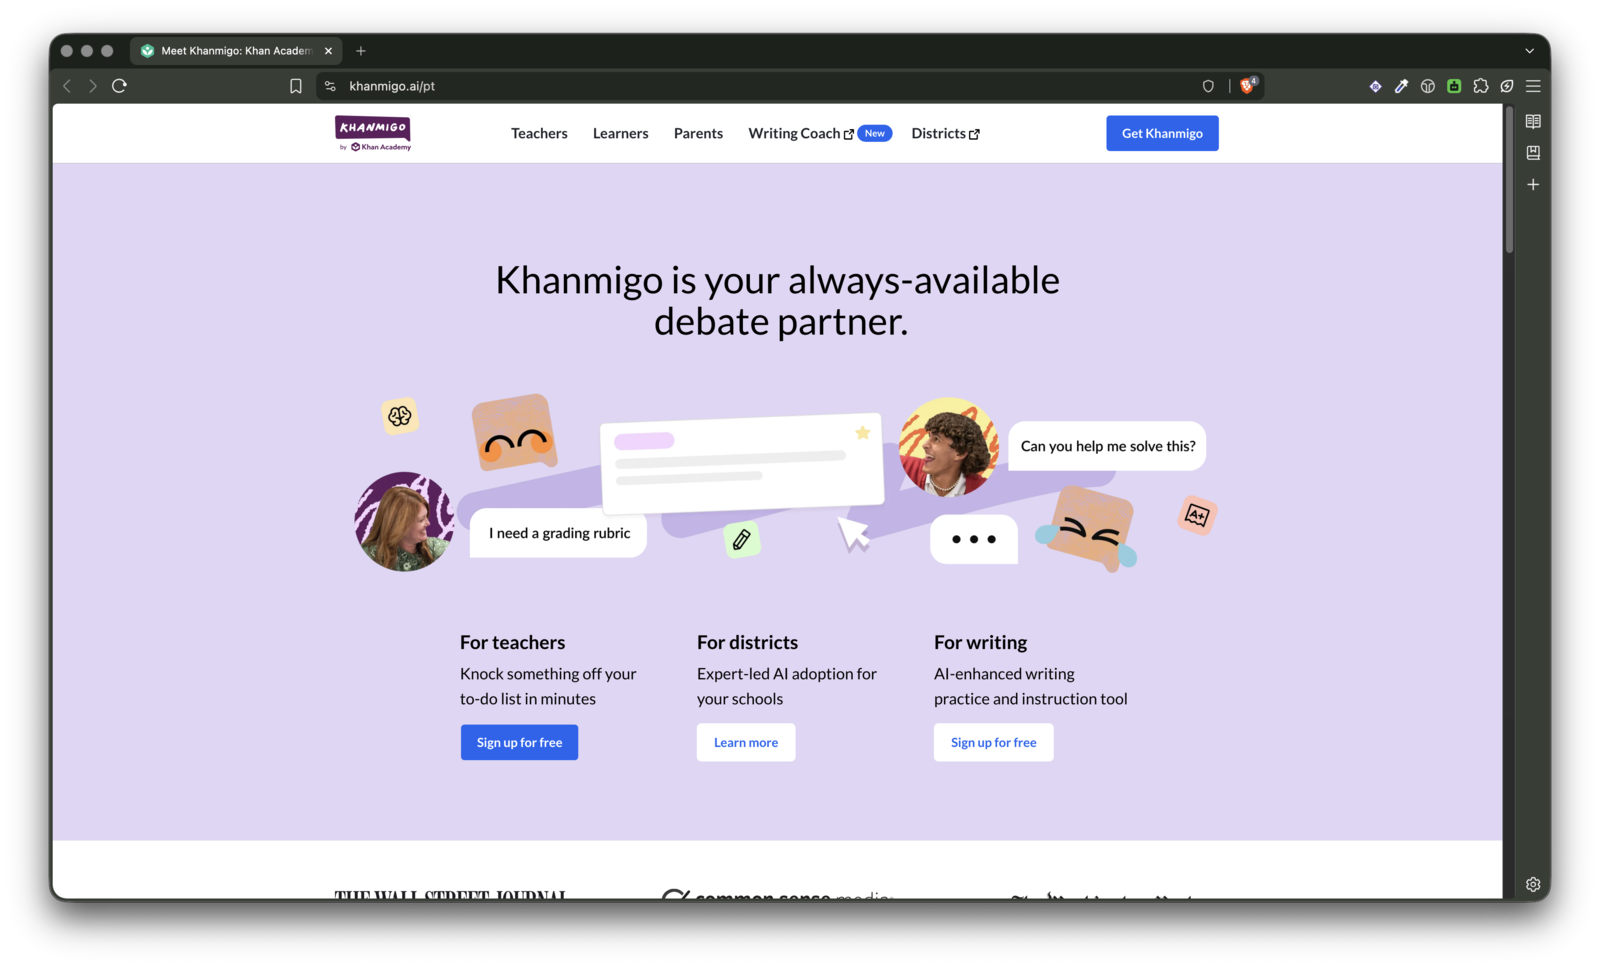The image size is (1600, 967).
Task: Expand the tab search dropdown arrow
Action: pos(1530,51)
